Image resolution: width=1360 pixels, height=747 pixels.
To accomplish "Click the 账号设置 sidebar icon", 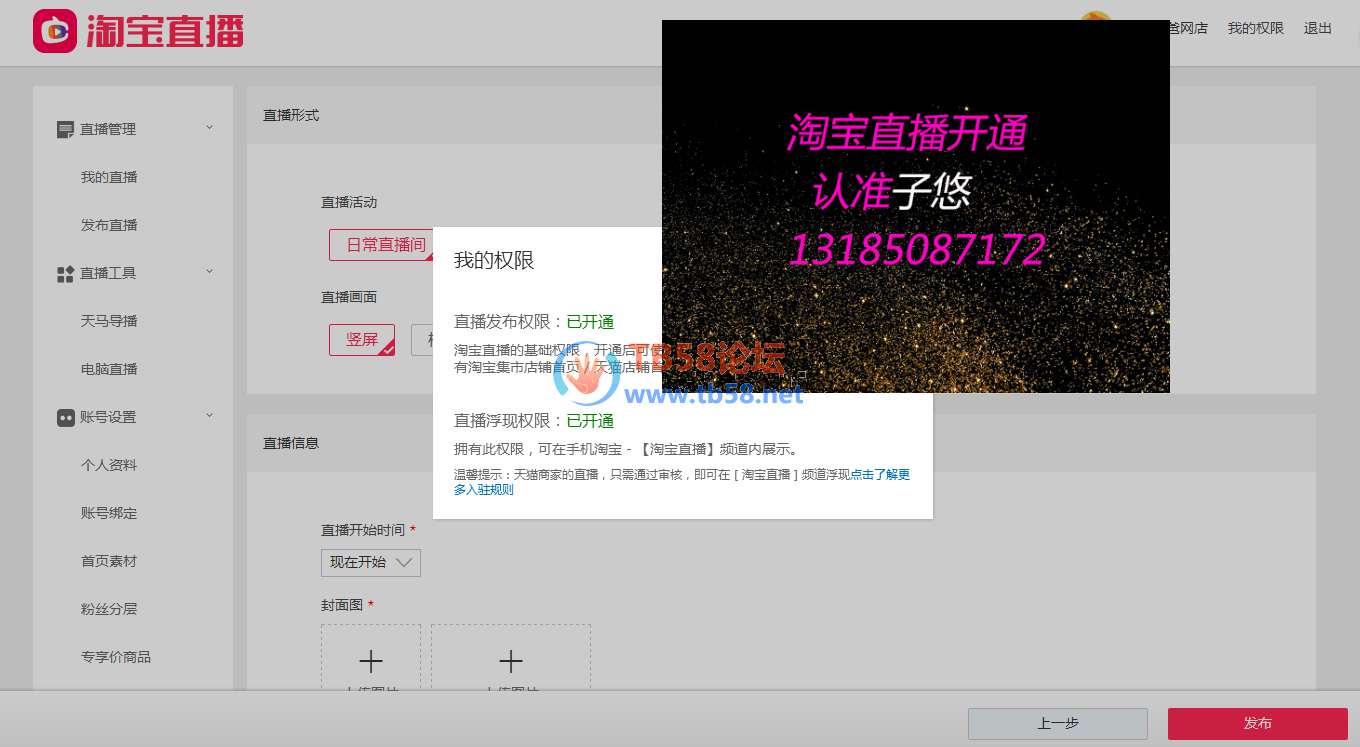I will tap(66, 418).
